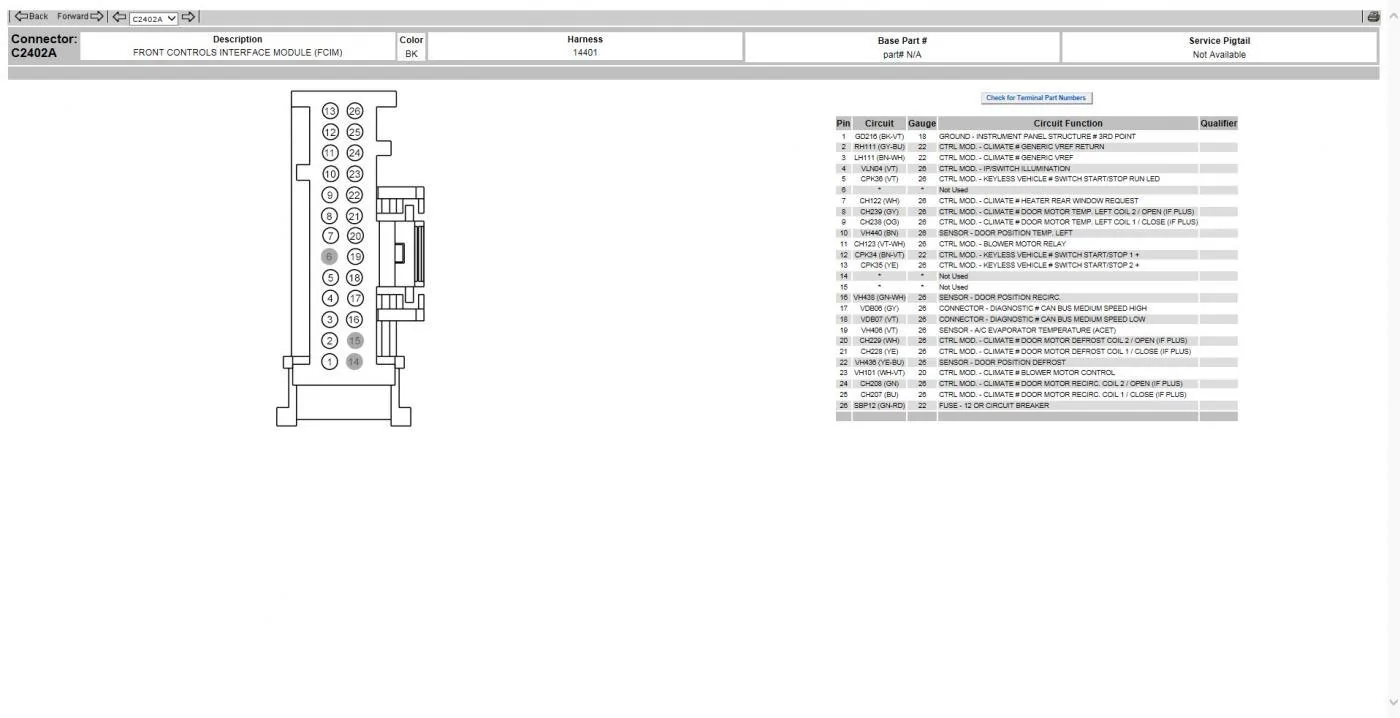Click the Circuit Function column header
Viewport: 1400px width, 718px height.
1068,123
